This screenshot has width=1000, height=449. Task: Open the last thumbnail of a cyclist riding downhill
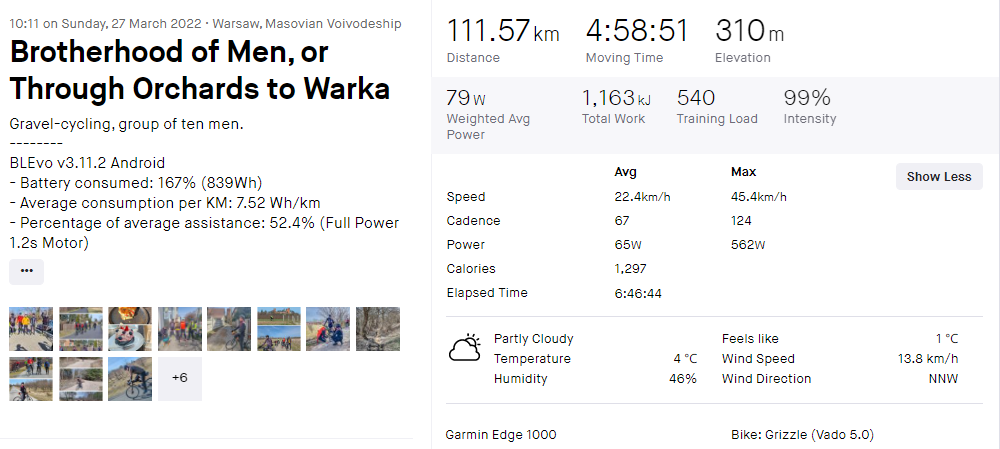pos(130,379)
